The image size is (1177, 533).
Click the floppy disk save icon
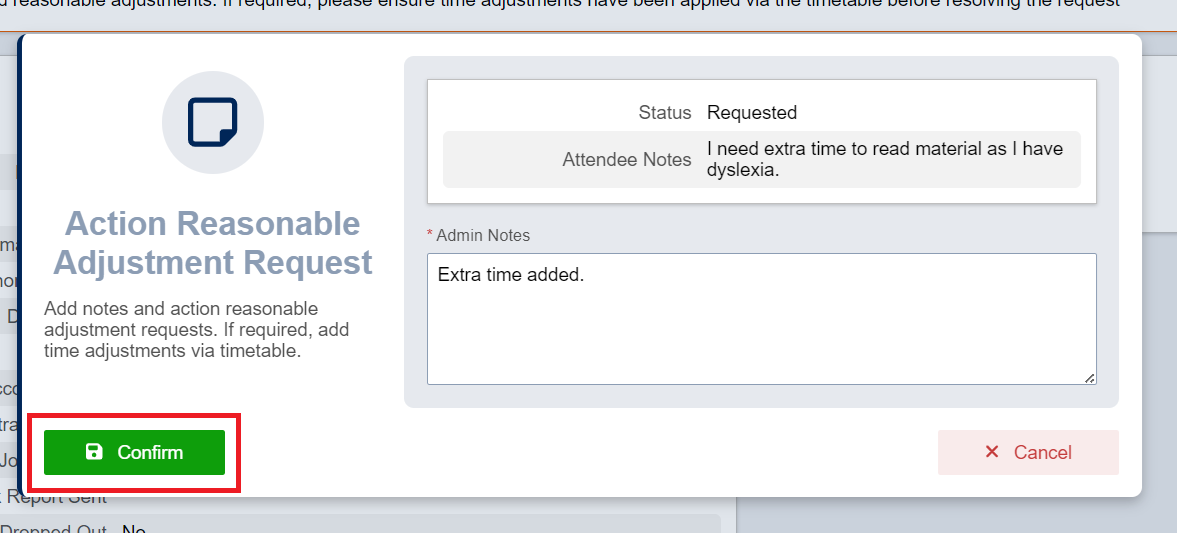pyautogui.click(x=94, y=452)
